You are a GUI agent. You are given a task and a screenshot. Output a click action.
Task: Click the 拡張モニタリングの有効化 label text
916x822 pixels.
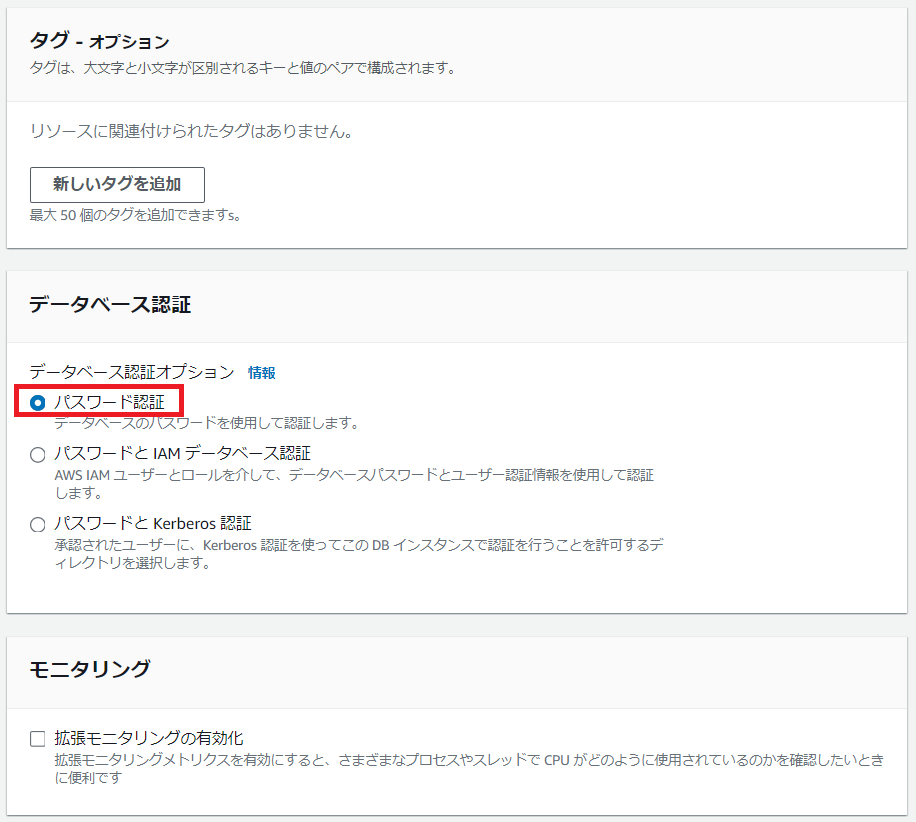coord(149,739)
